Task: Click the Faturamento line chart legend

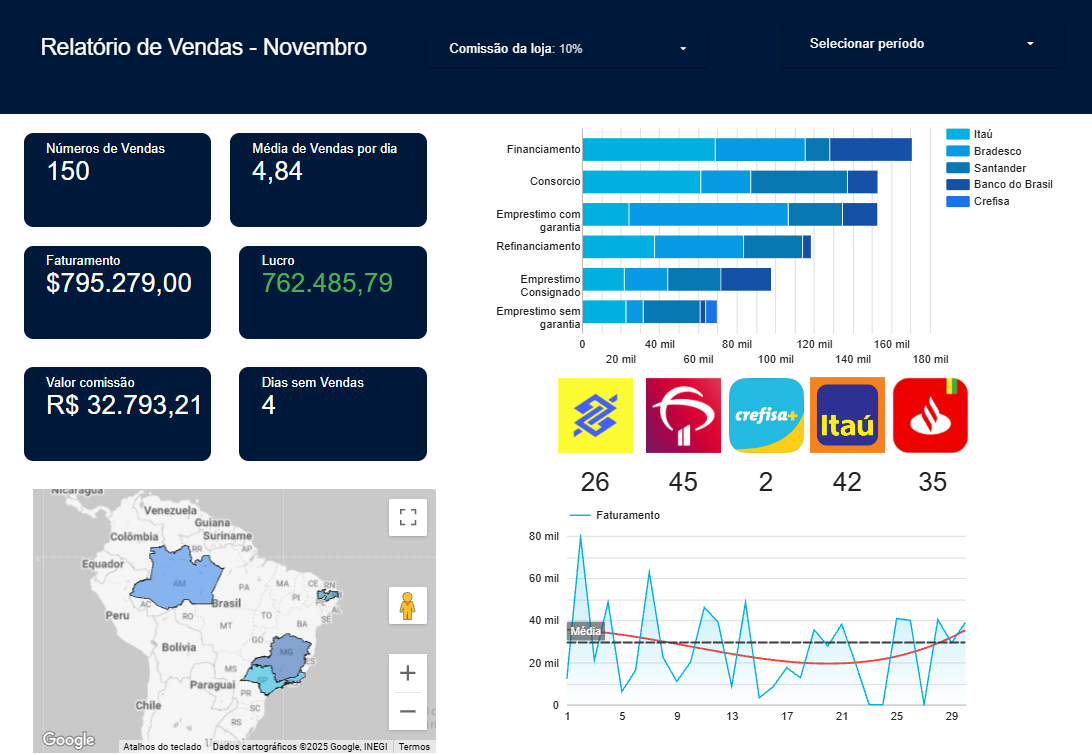Action: (x=627, y=515)
